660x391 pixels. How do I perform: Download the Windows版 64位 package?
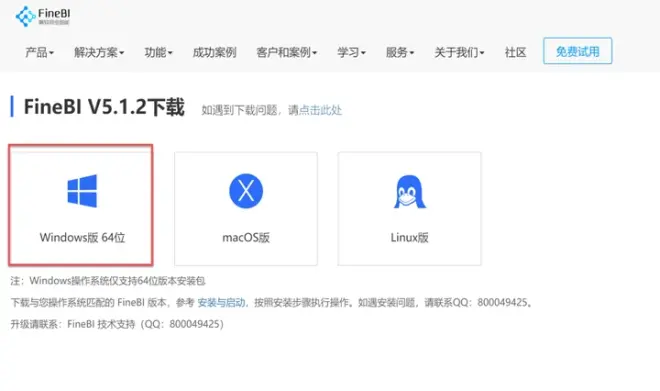point(81,205)
